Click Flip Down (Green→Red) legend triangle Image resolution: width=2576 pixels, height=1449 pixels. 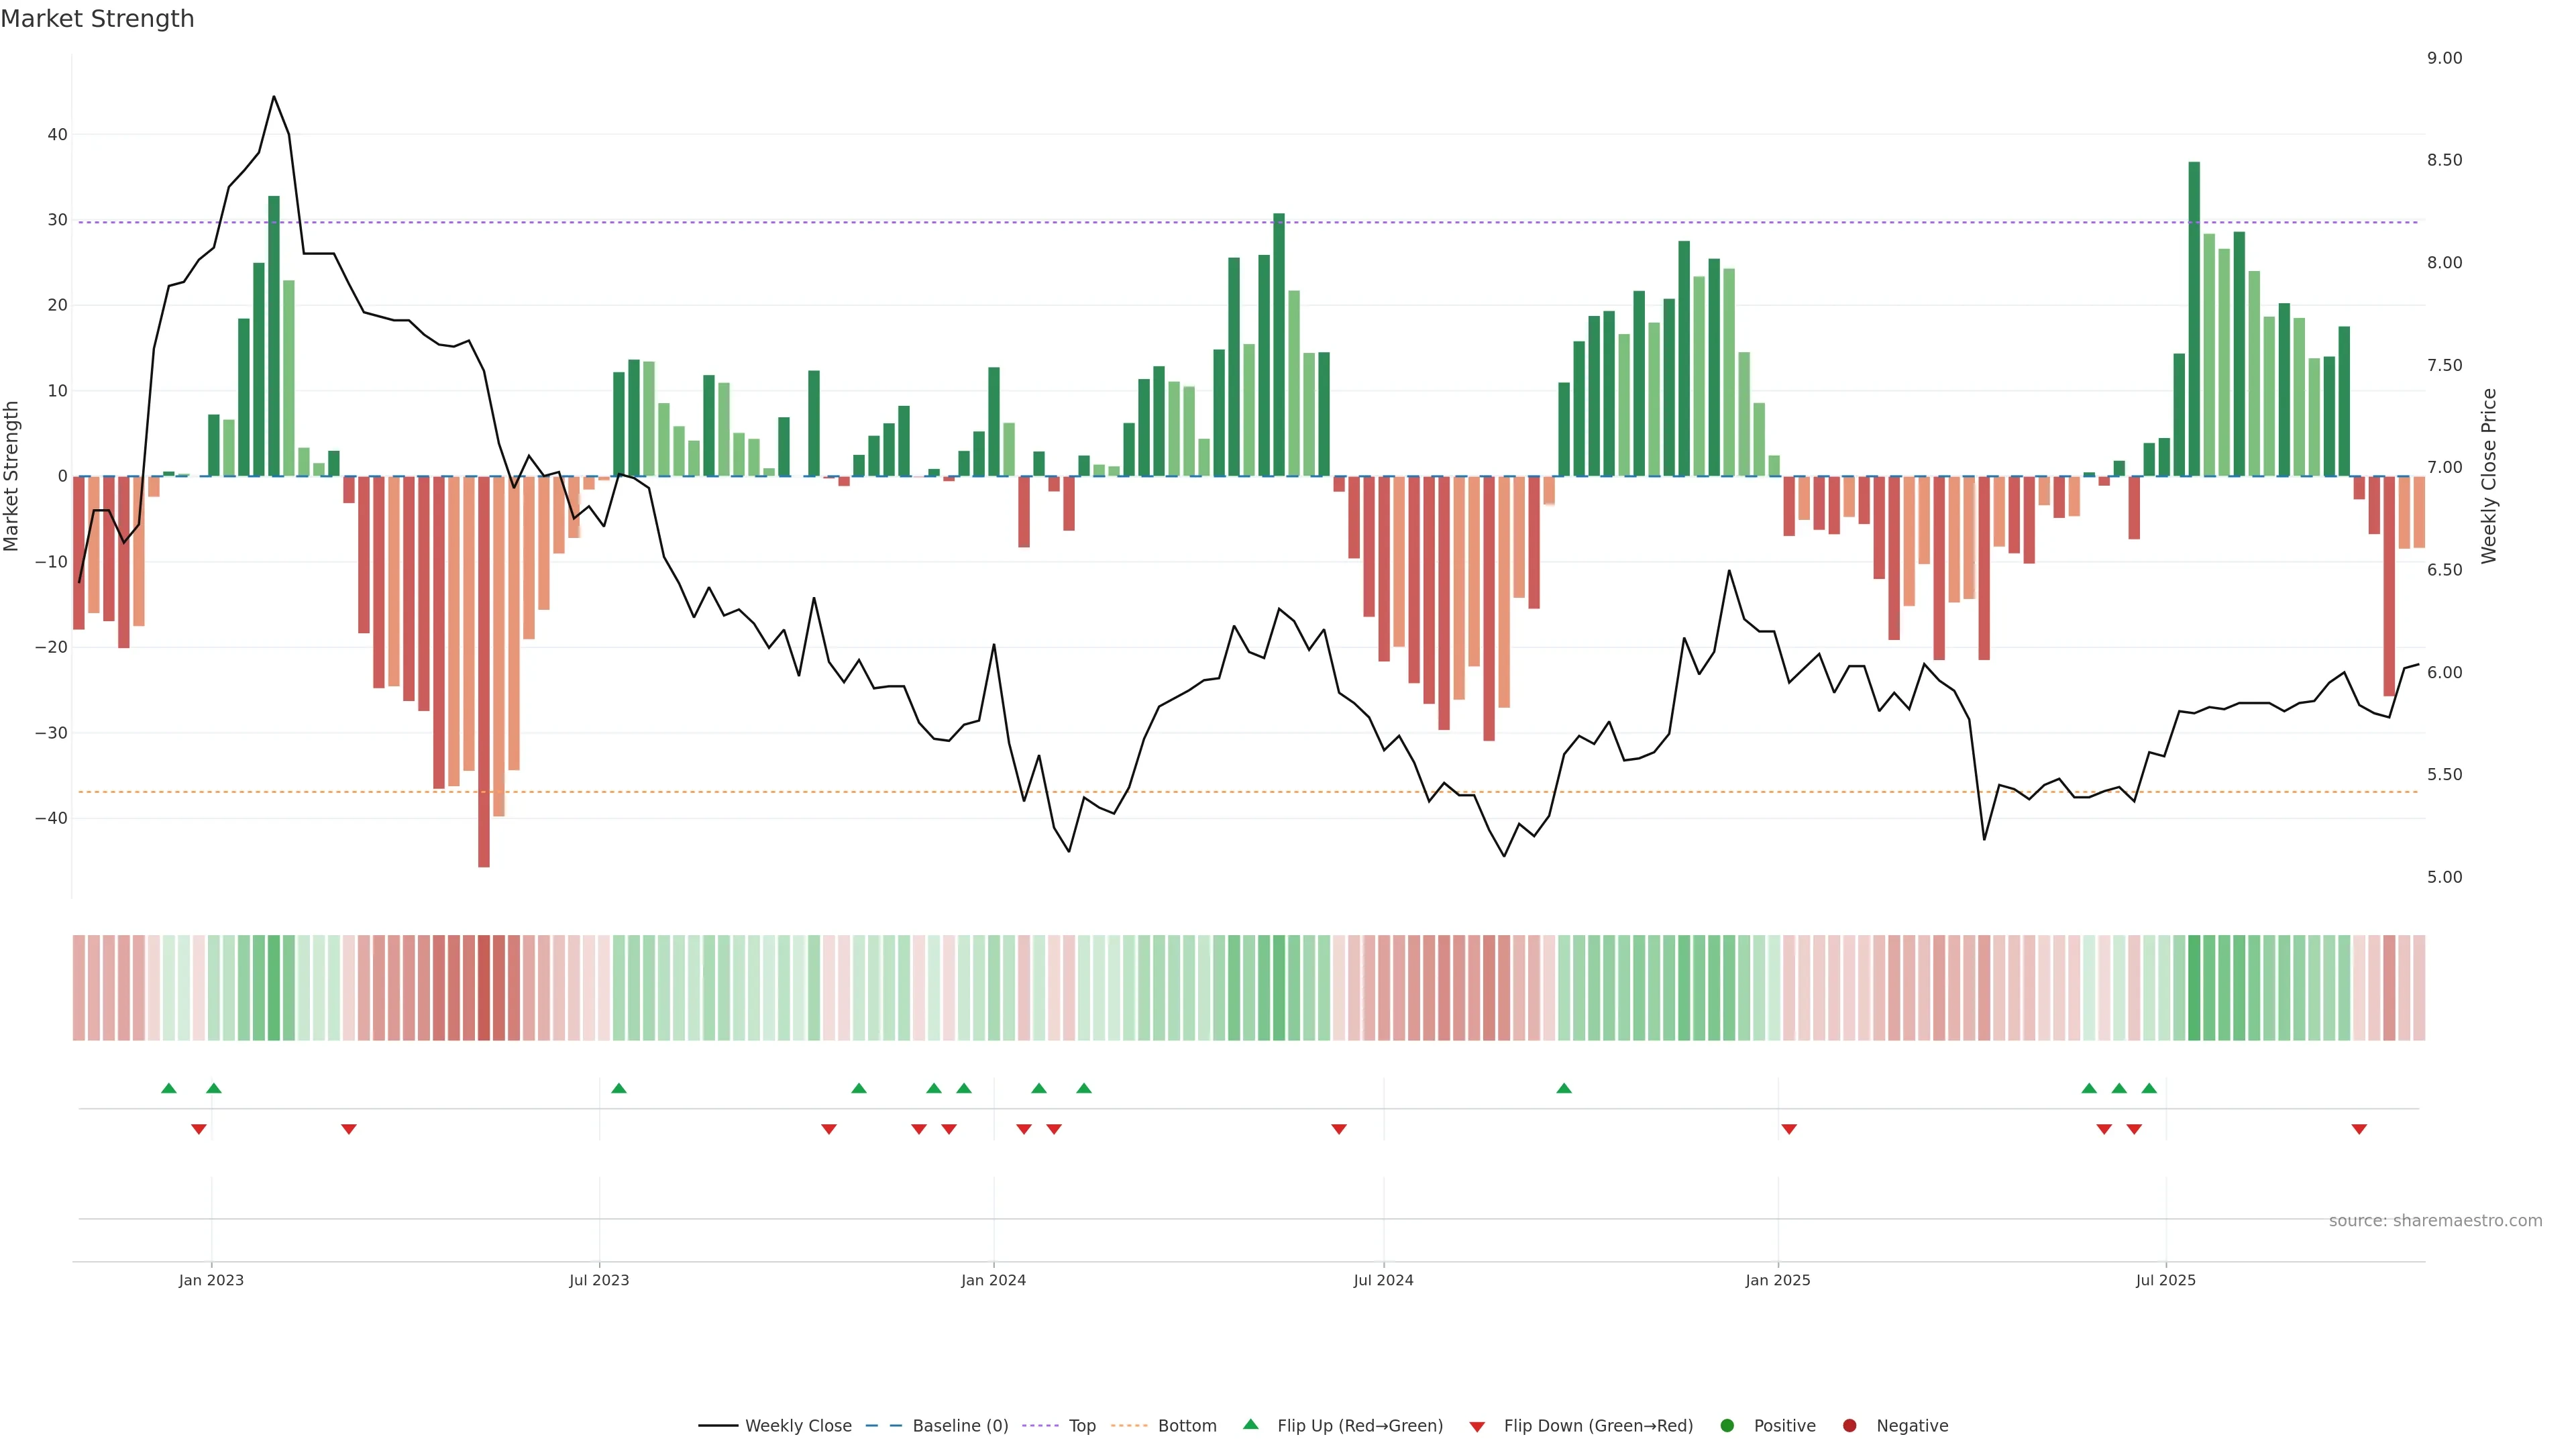[1477, 1427]
